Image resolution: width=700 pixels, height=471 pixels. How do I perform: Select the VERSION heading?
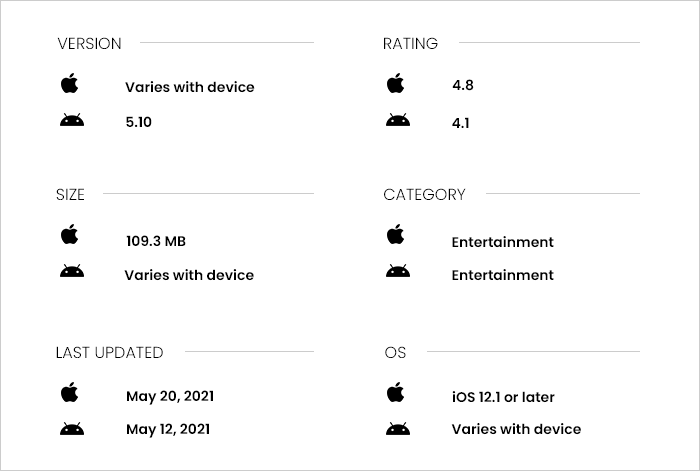89,44
